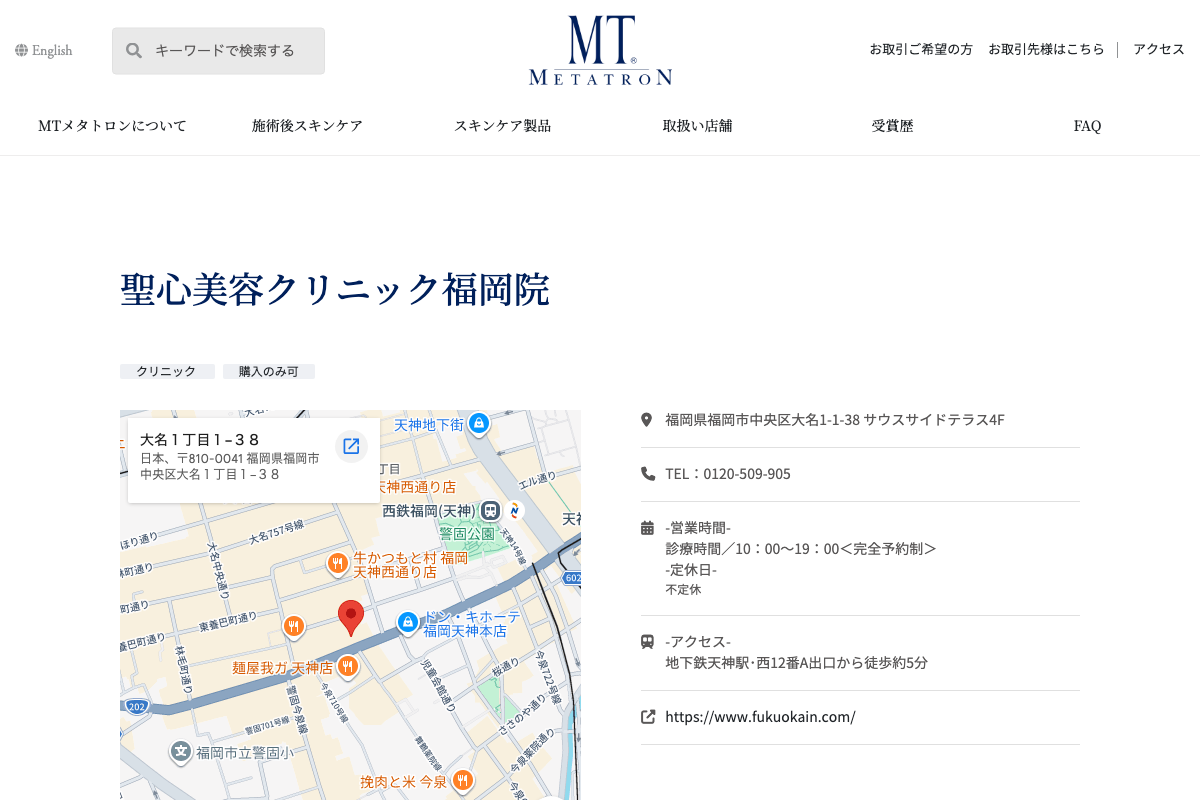Visit https://www.fukuokain.com/ link

coord(761,717)
